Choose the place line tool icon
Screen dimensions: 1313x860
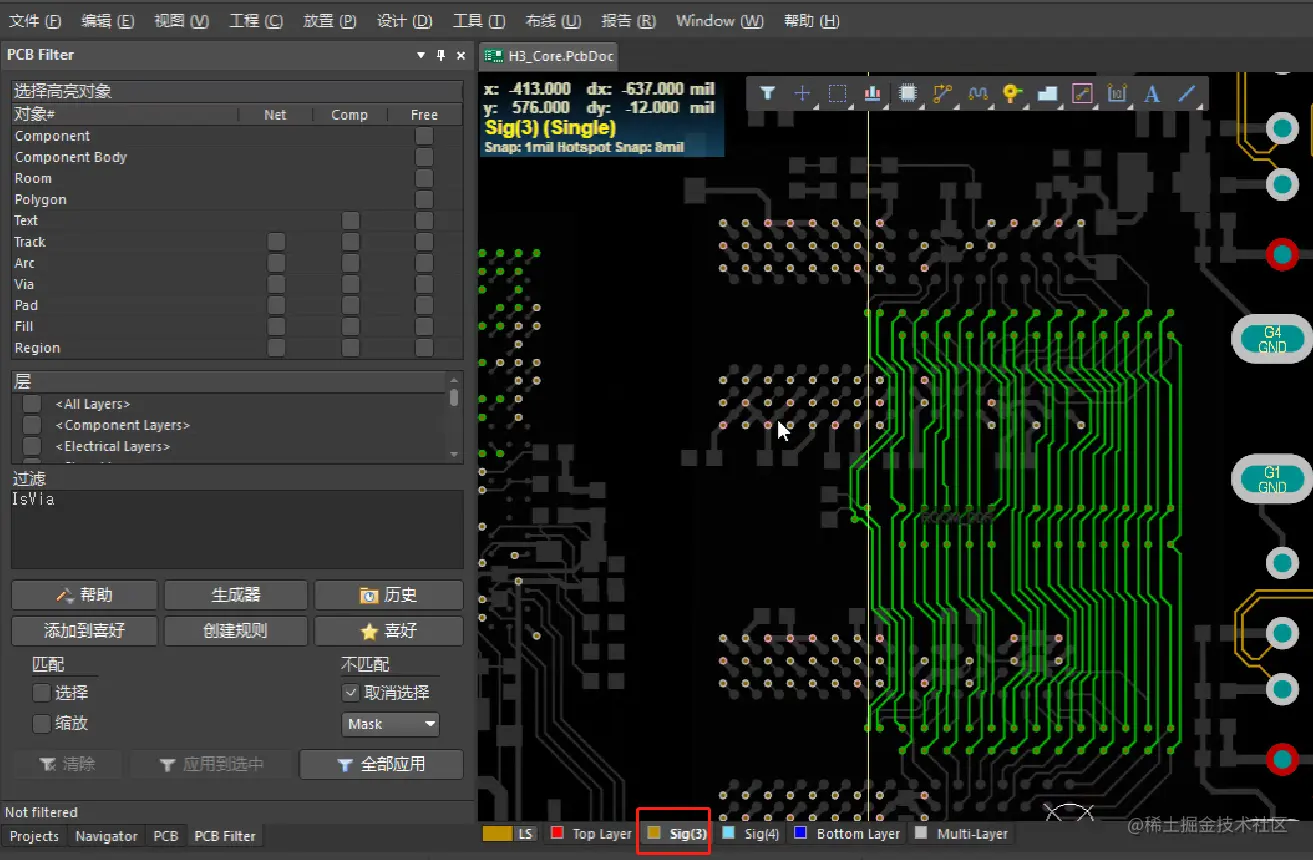tap(1187, 93)
